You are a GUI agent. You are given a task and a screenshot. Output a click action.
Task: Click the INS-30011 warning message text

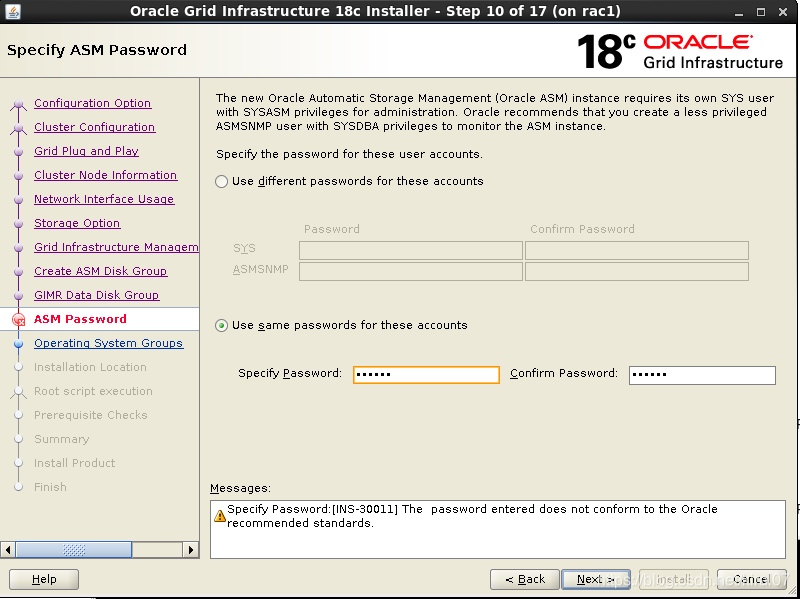tap(472, 516)
